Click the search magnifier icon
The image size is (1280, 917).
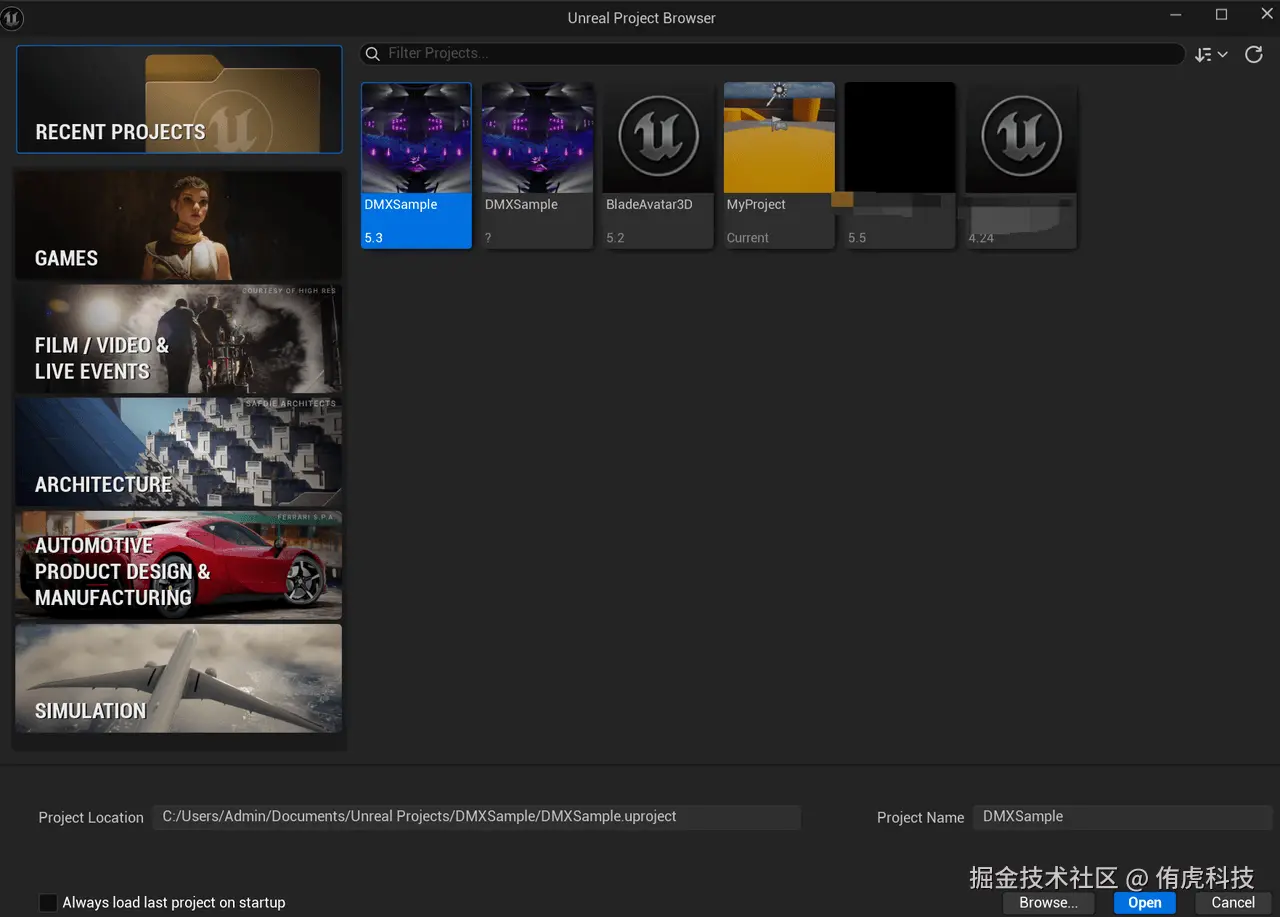point(372,53)
